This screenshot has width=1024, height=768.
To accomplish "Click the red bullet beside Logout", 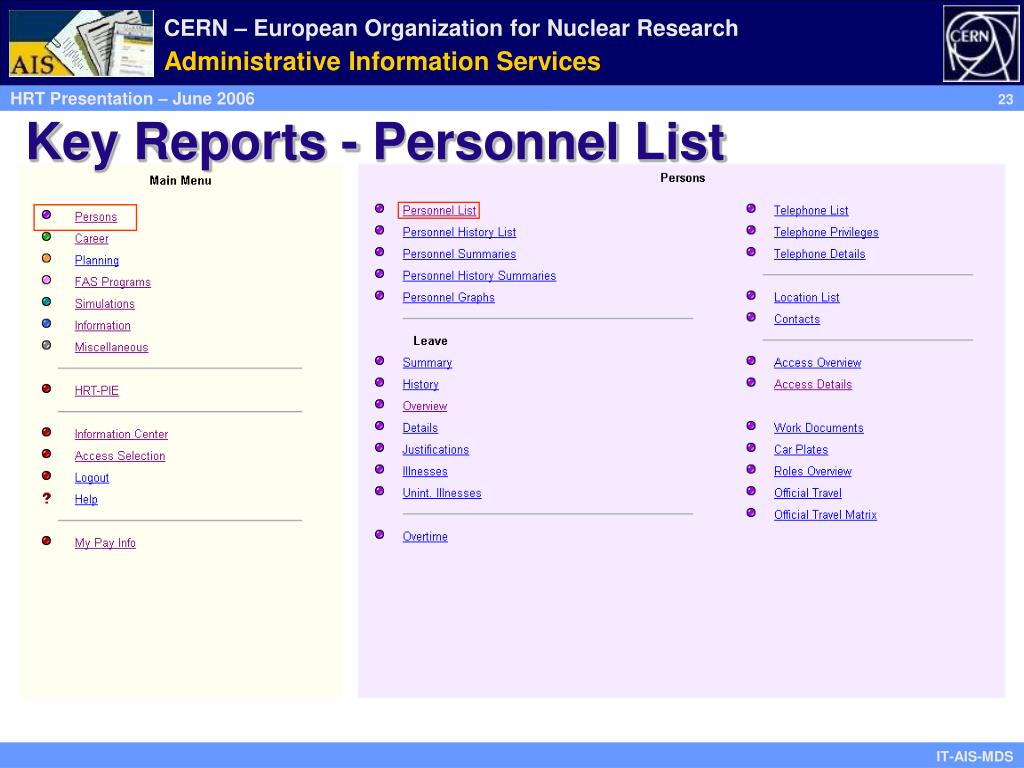I will (x=46, y=475).
